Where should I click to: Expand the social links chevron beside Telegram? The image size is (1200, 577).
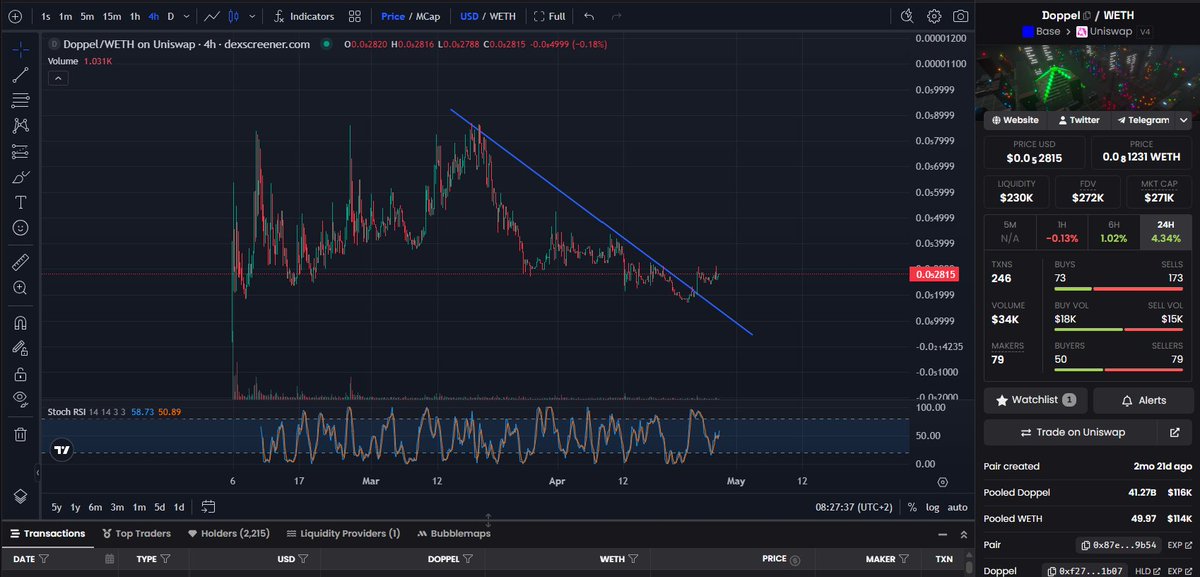(1186, 119)
